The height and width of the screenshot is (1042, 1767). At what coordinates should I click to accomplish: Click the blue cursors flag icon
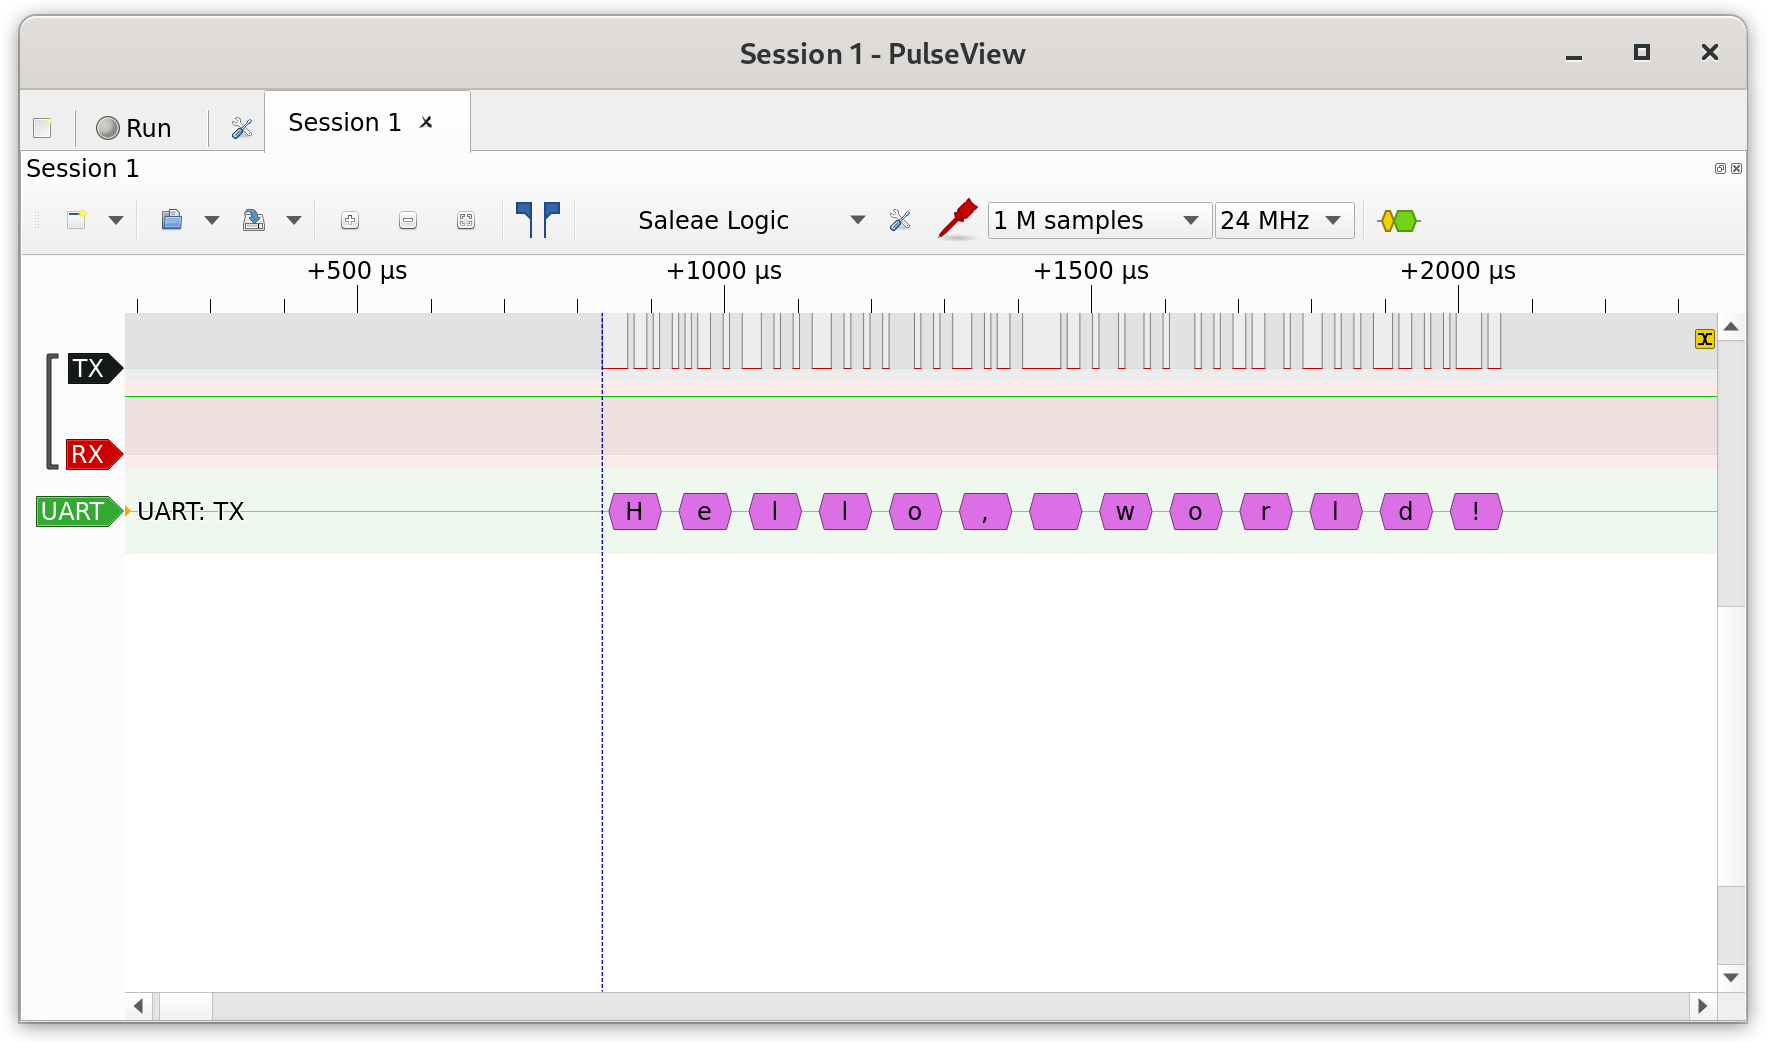click(538, 220)
